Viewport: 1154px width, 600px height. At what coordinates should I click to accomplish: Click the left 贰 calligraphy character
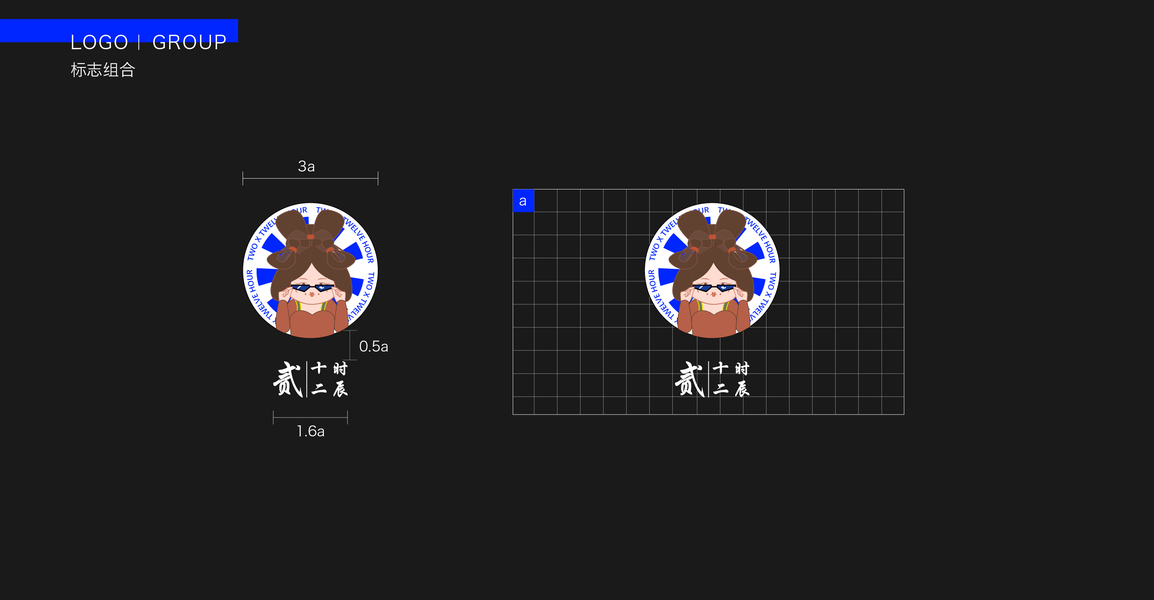(288, 379)
